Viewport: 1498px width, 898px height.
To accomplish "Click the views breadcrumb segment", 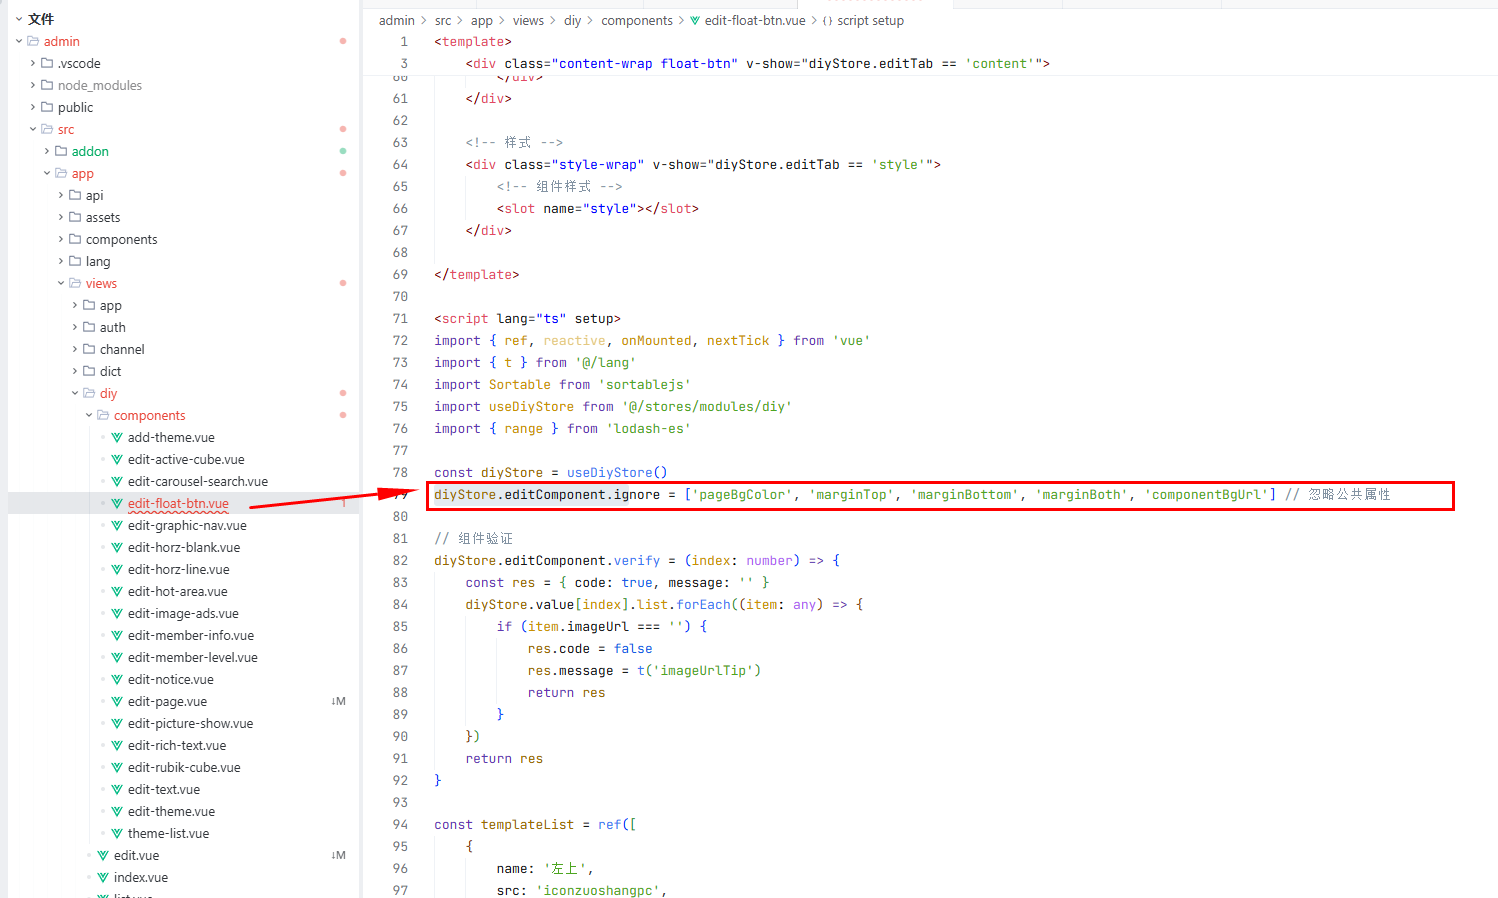I will click(528, 21).
